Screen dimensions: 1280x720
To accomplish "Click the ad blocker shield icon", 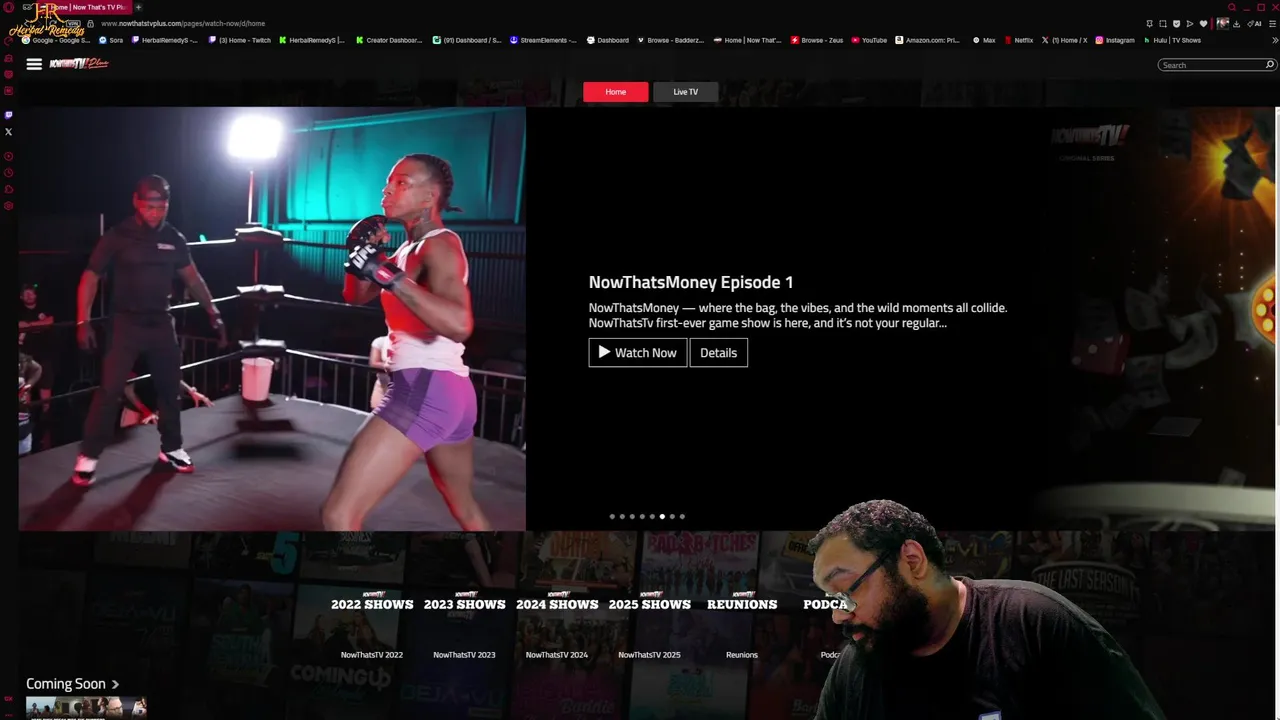I will (1176, 24).
